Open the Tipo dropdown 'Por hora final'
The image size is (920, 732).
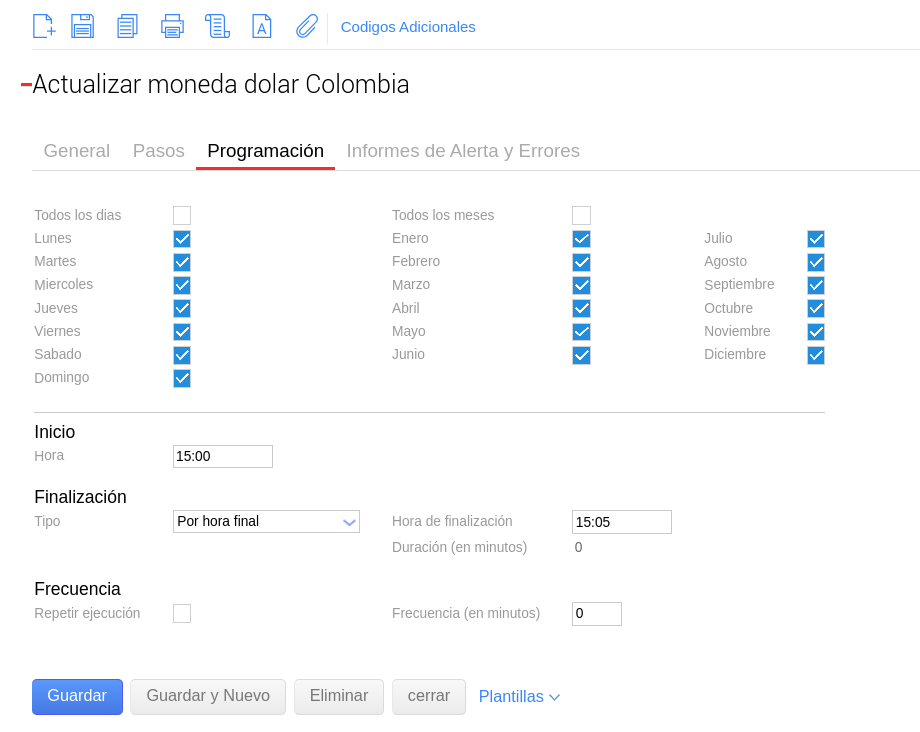coord(266,521)
